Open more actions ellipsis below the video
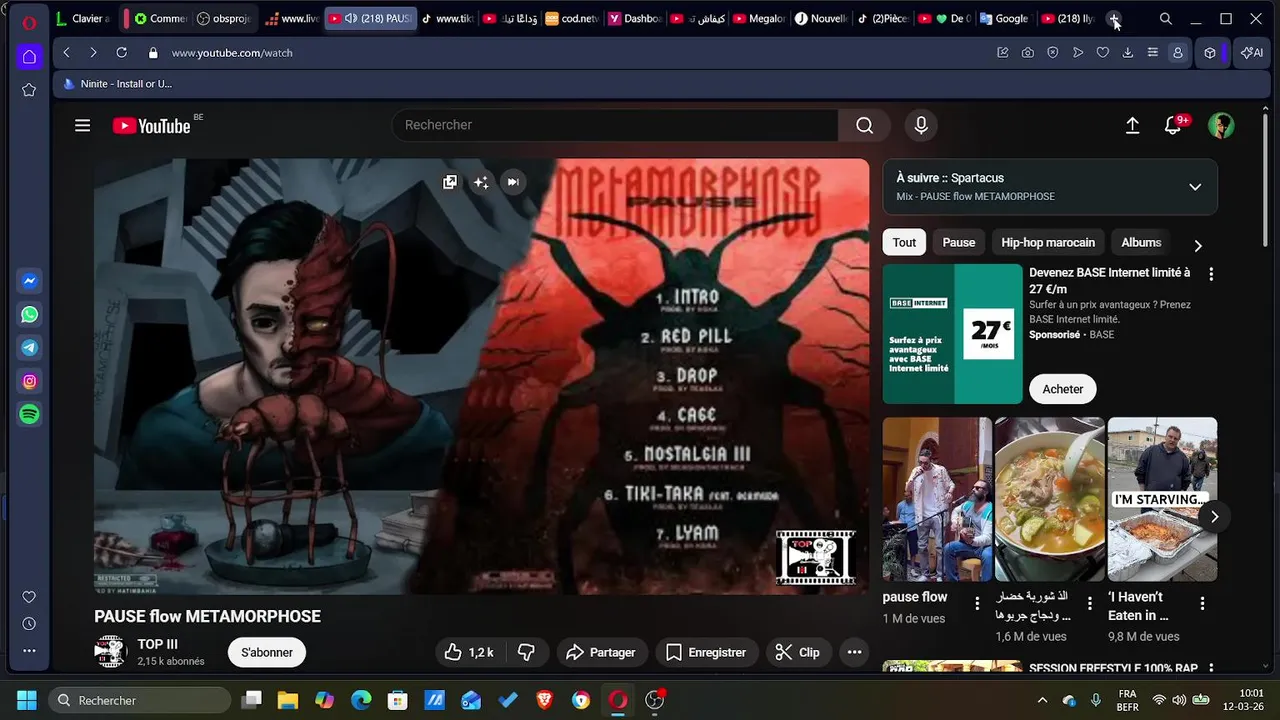Image resolution: width=1280 pixels, height=720 pixels. [854, 652]
